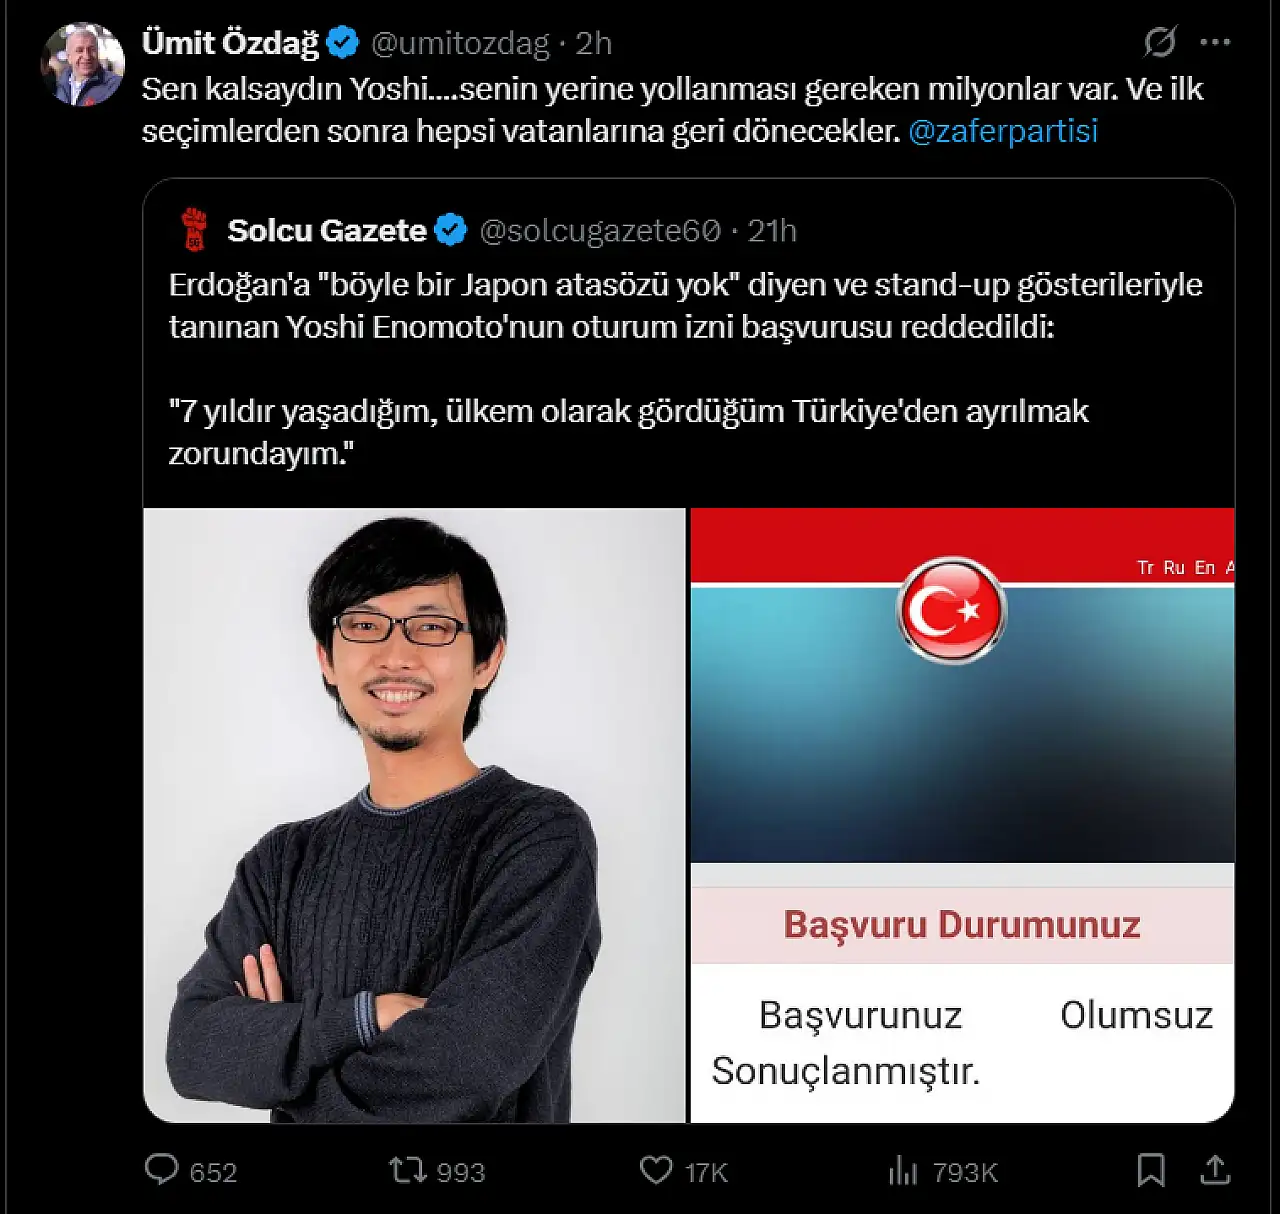
Task: Open Solcu Gazete account name
Action: tap(327, 231)
